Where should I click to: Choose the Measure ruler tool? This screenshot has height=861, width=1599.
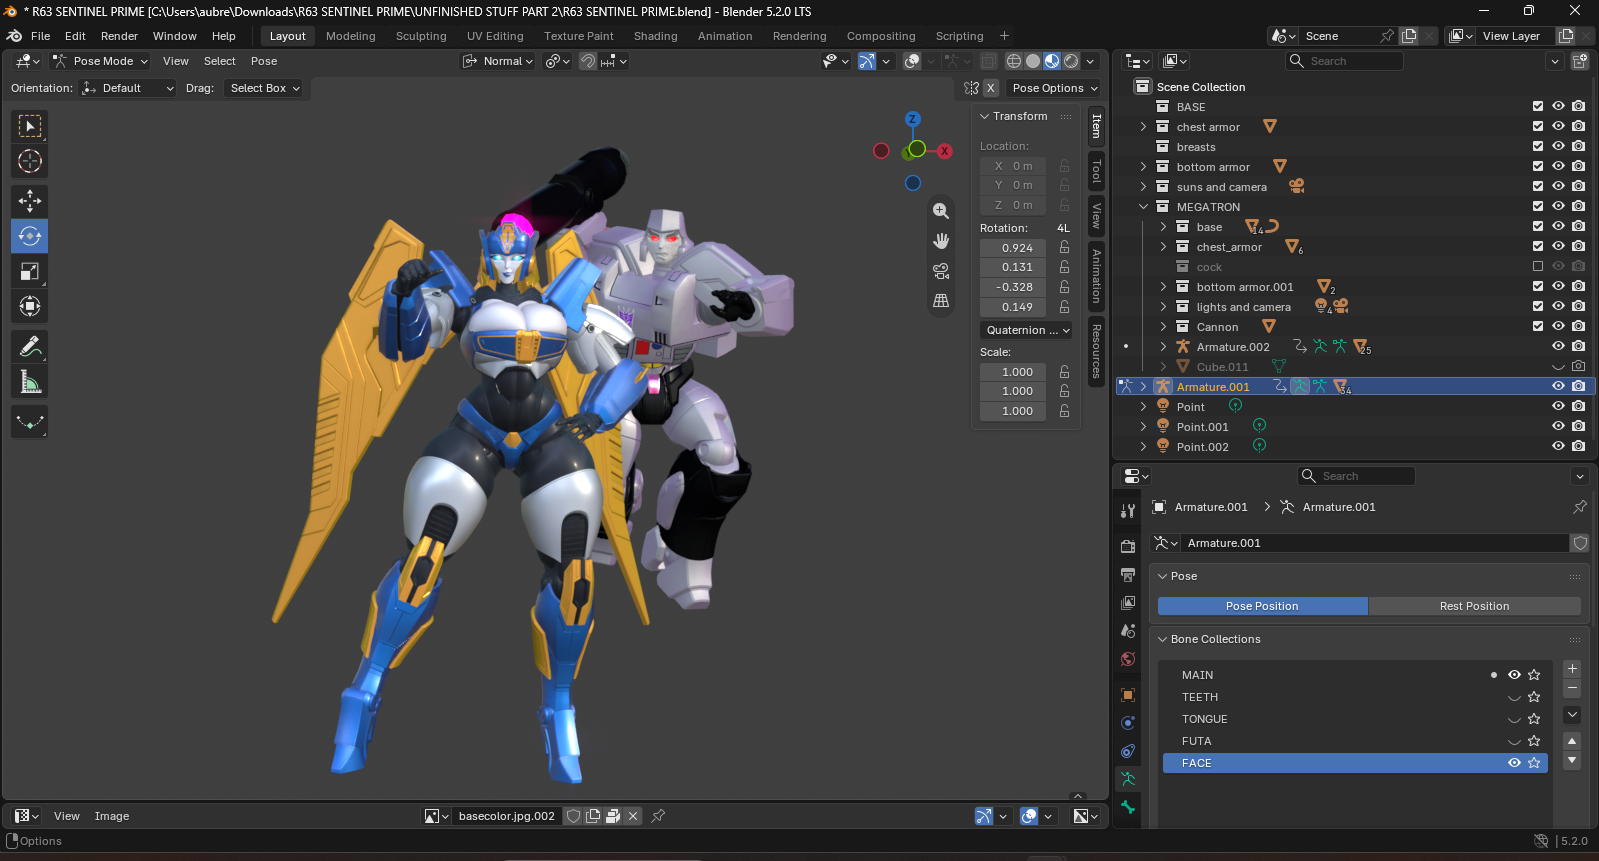[x=30, y=381]
